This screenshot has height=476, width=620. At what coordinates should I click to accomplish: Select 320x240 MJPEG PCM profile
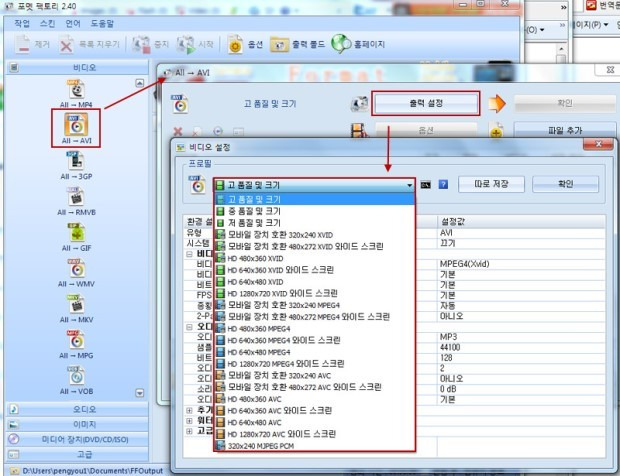314,446
